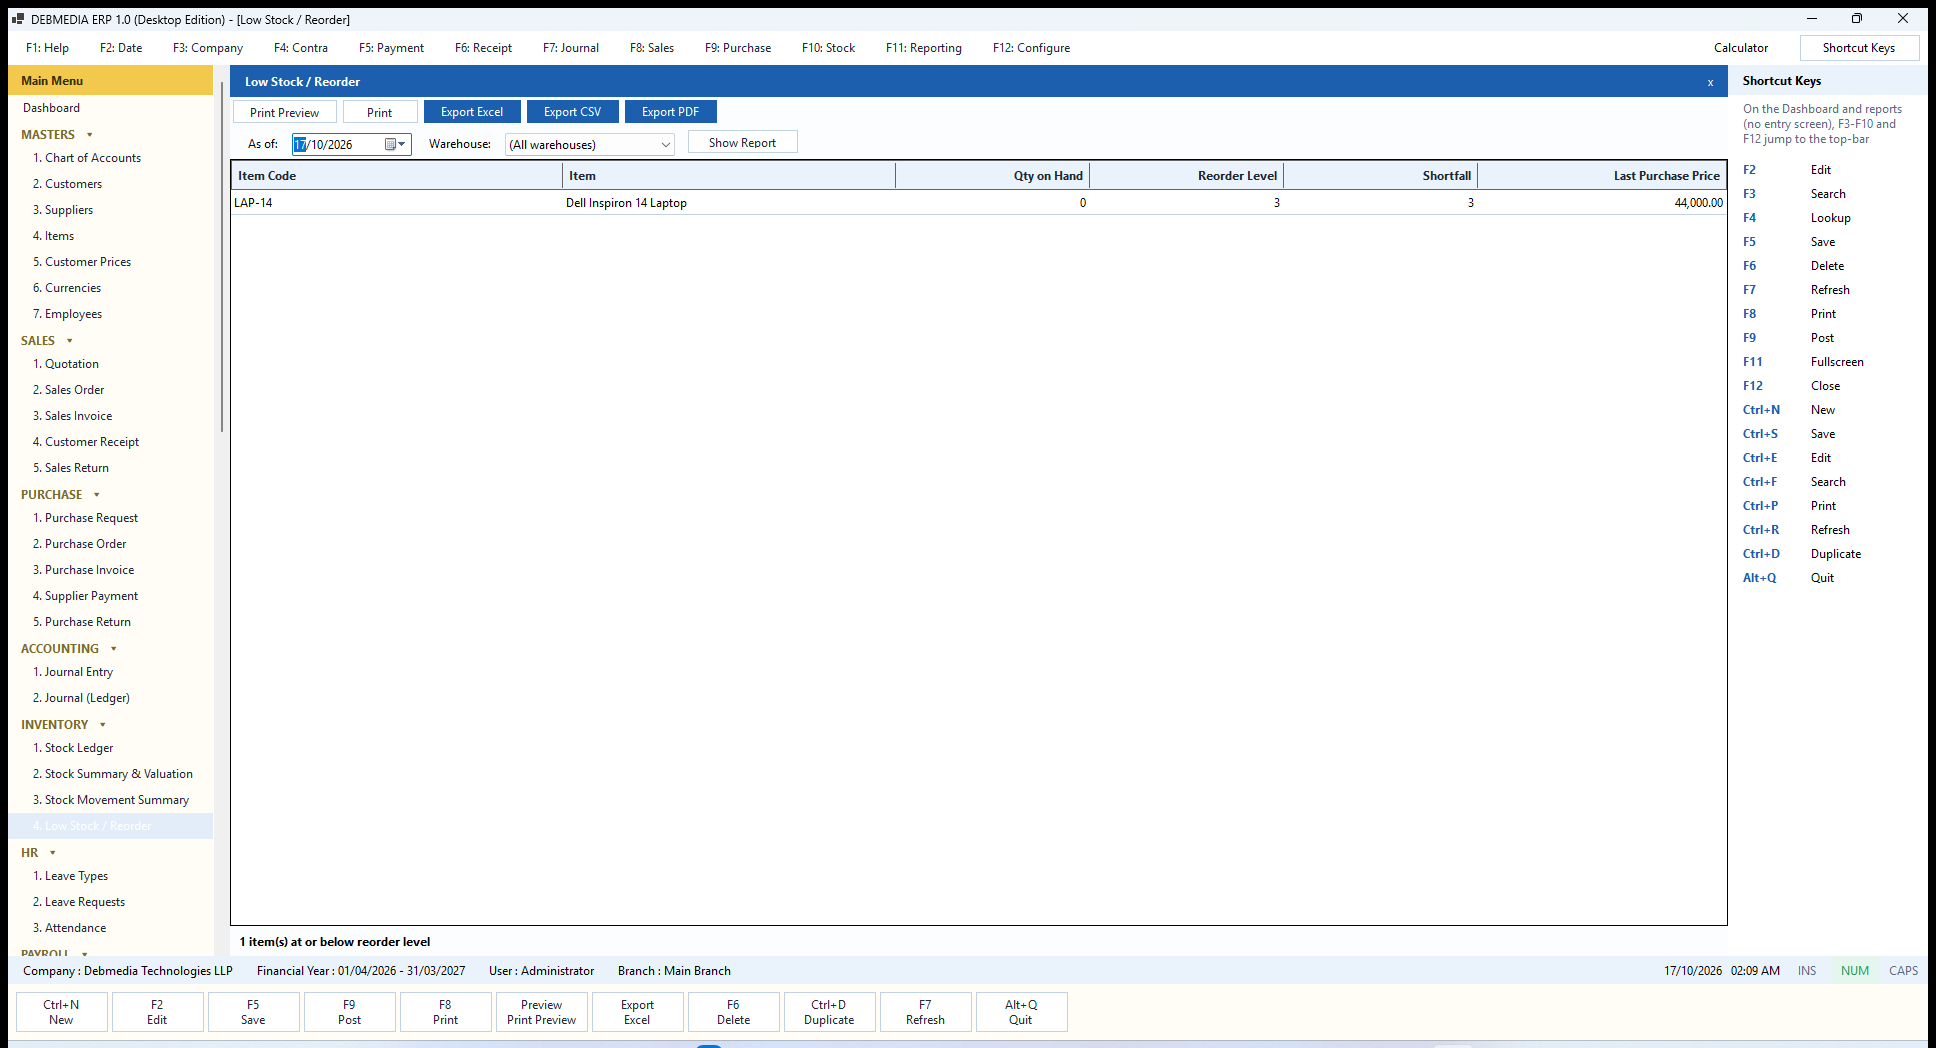Click the Export PDF button
Screen dimensions: 1936x1048
(670, 112)
